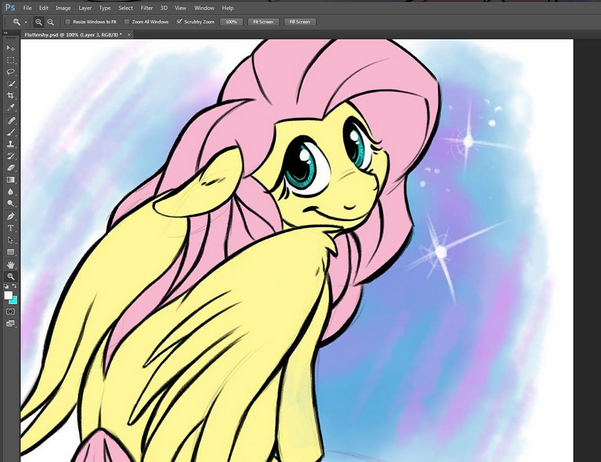This screenshot has width=601, height=462.
Task: Select the Dodge tool
Action: tap(10, 204)
